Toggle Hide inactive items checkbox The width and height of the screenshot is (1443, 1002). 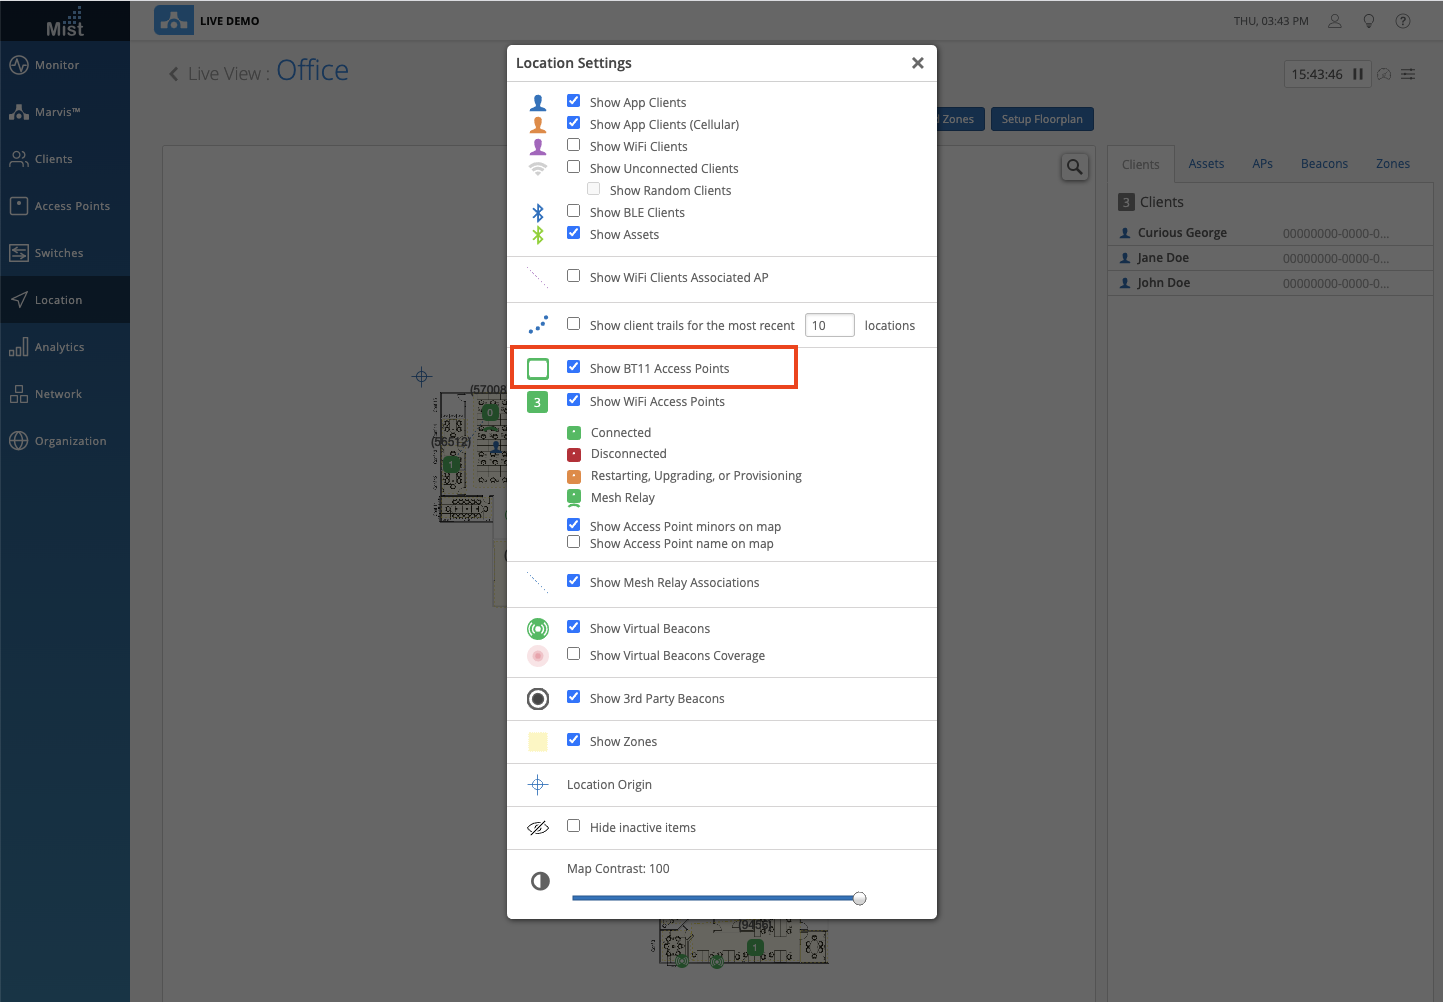[574, 826]
